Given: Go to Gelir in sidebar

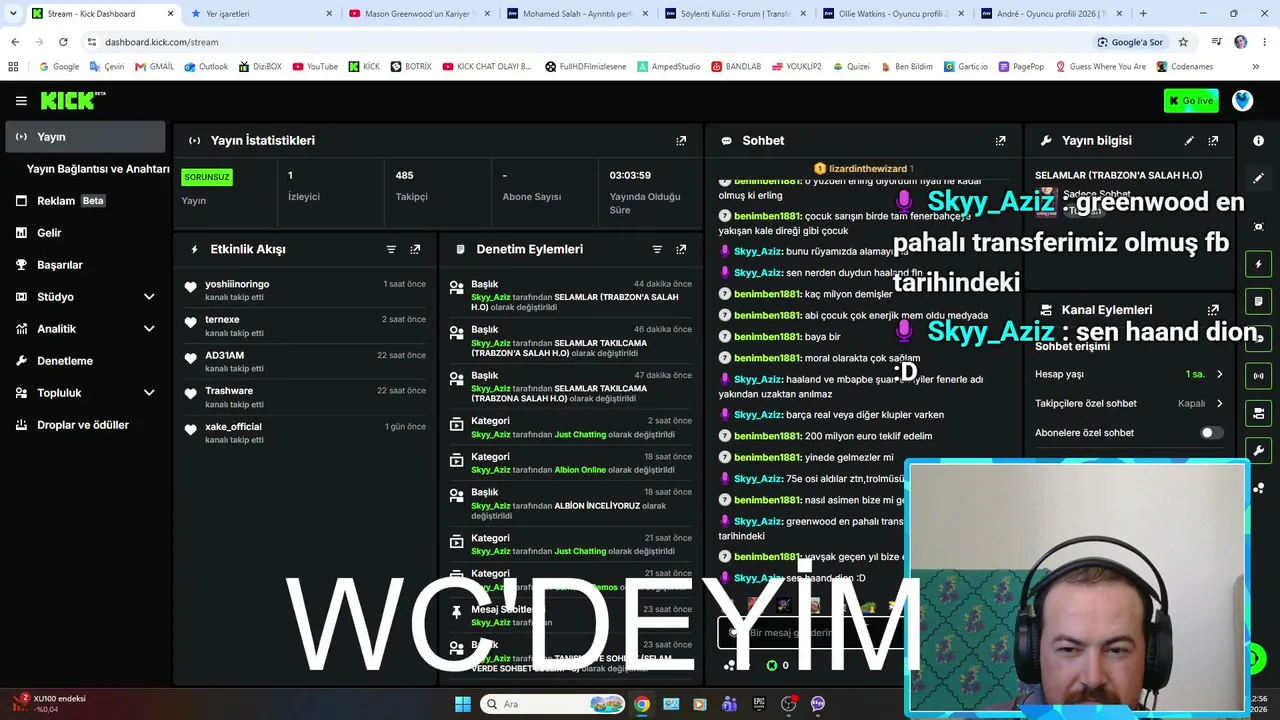Looking at the screenshot, I should [x=85, y=233].
